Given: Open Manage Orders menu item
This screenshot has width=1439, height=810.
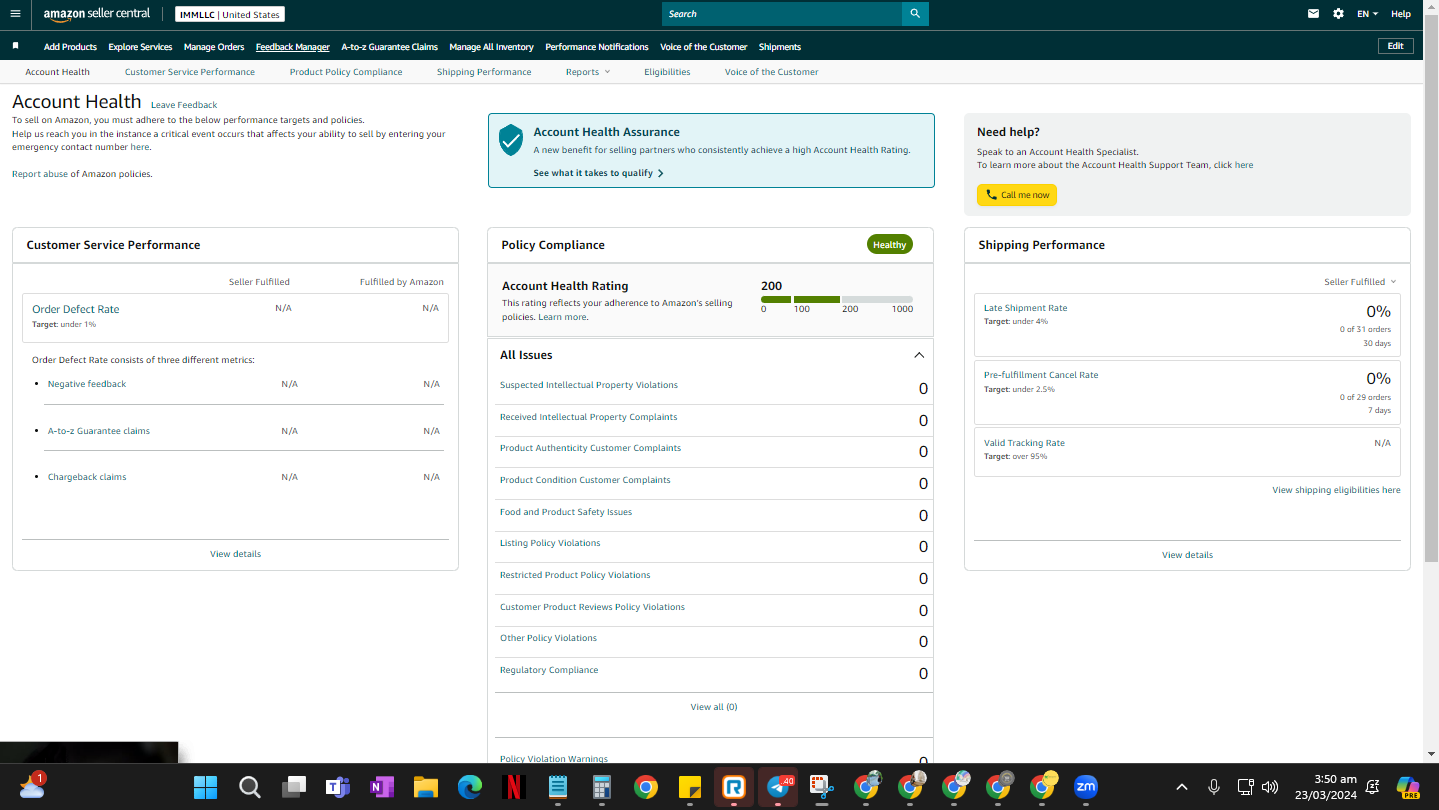Looking at the screenshot, I should (214, 47).
